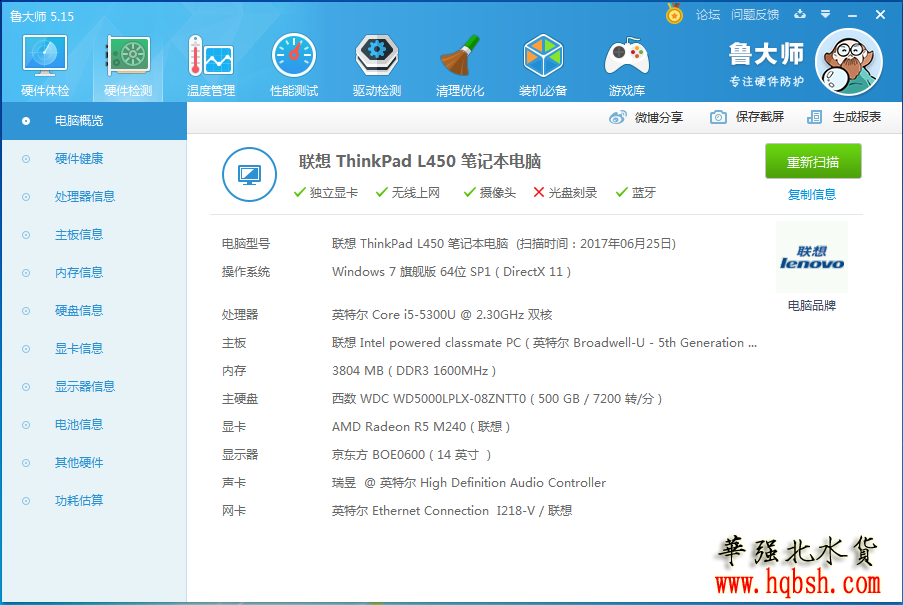Click the 联想 ThinkPad L450 title heading

coord(420,162)
